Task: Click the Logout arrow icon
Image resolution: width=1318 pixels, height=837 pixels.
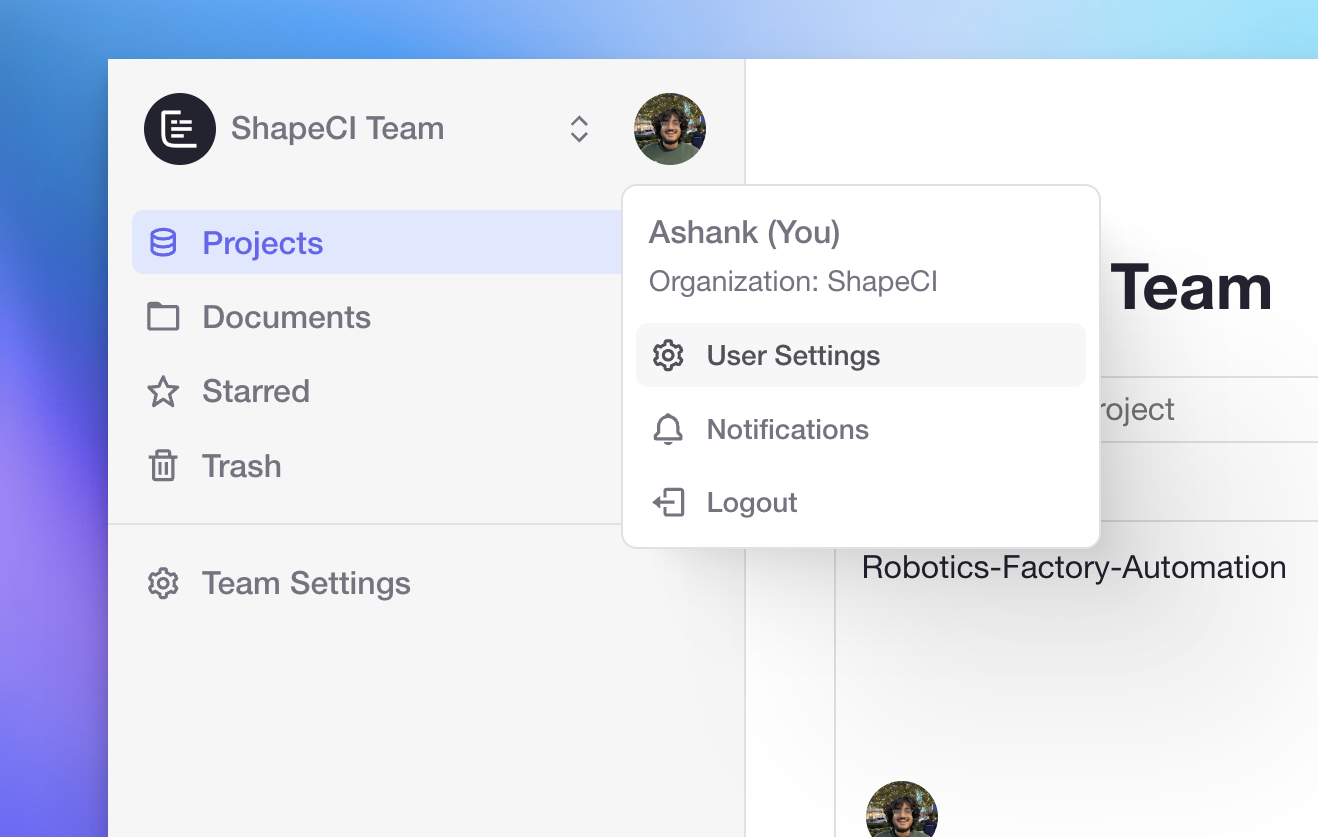Action: 668,502
